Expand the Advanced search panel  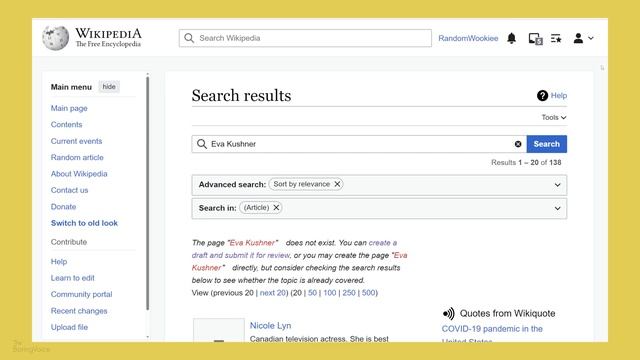558,185
